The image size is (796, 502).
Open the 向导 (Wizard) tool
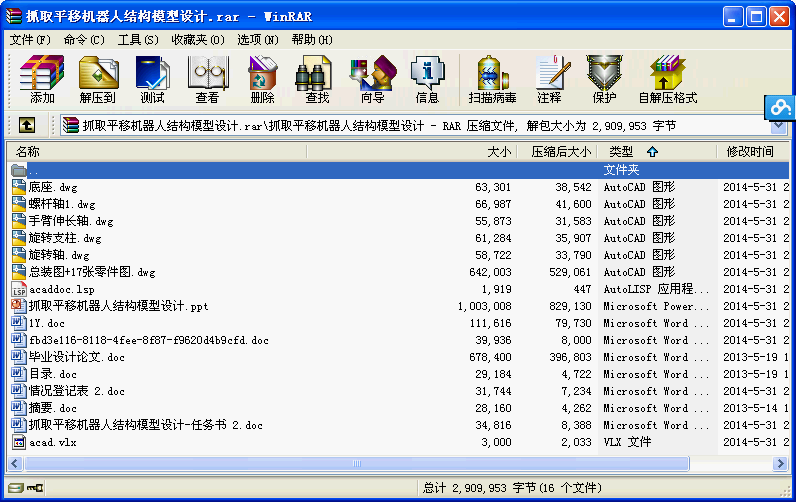372,79
